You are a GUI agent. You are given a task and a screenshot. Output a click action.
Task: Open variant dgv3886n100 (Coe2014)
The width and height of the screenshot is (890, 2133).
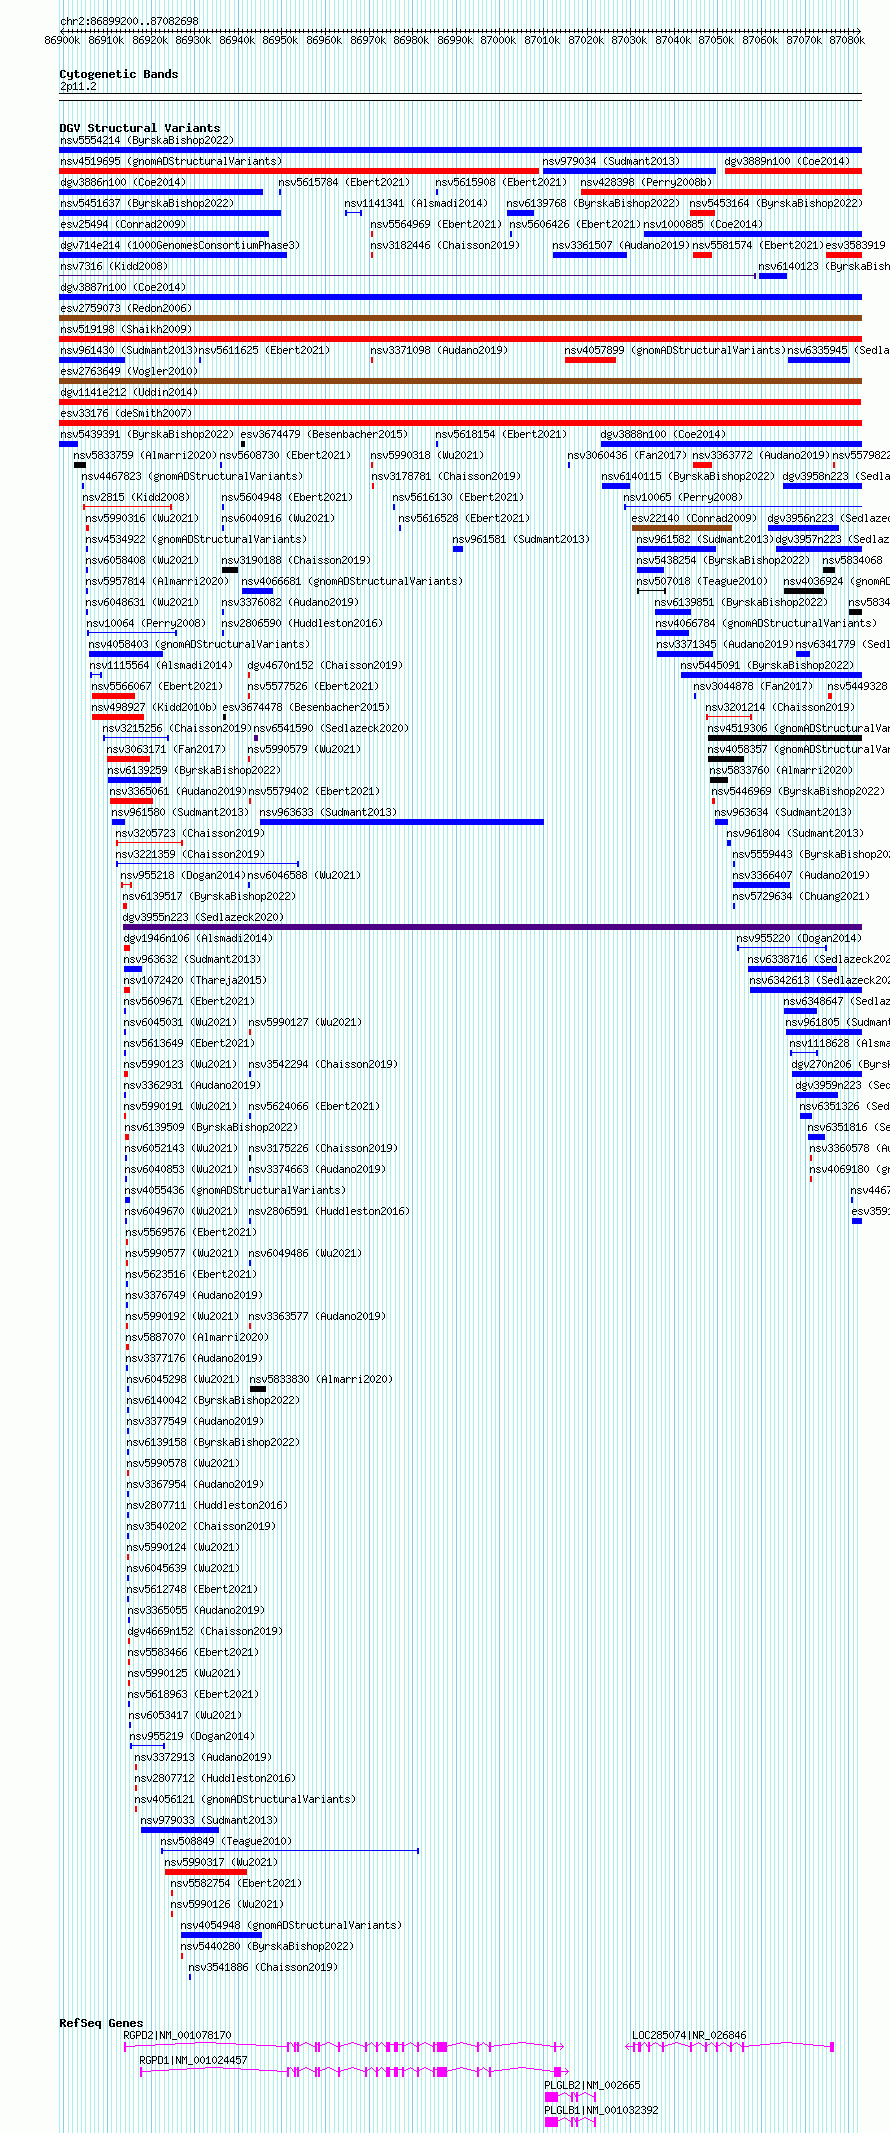tap(161, 192)
